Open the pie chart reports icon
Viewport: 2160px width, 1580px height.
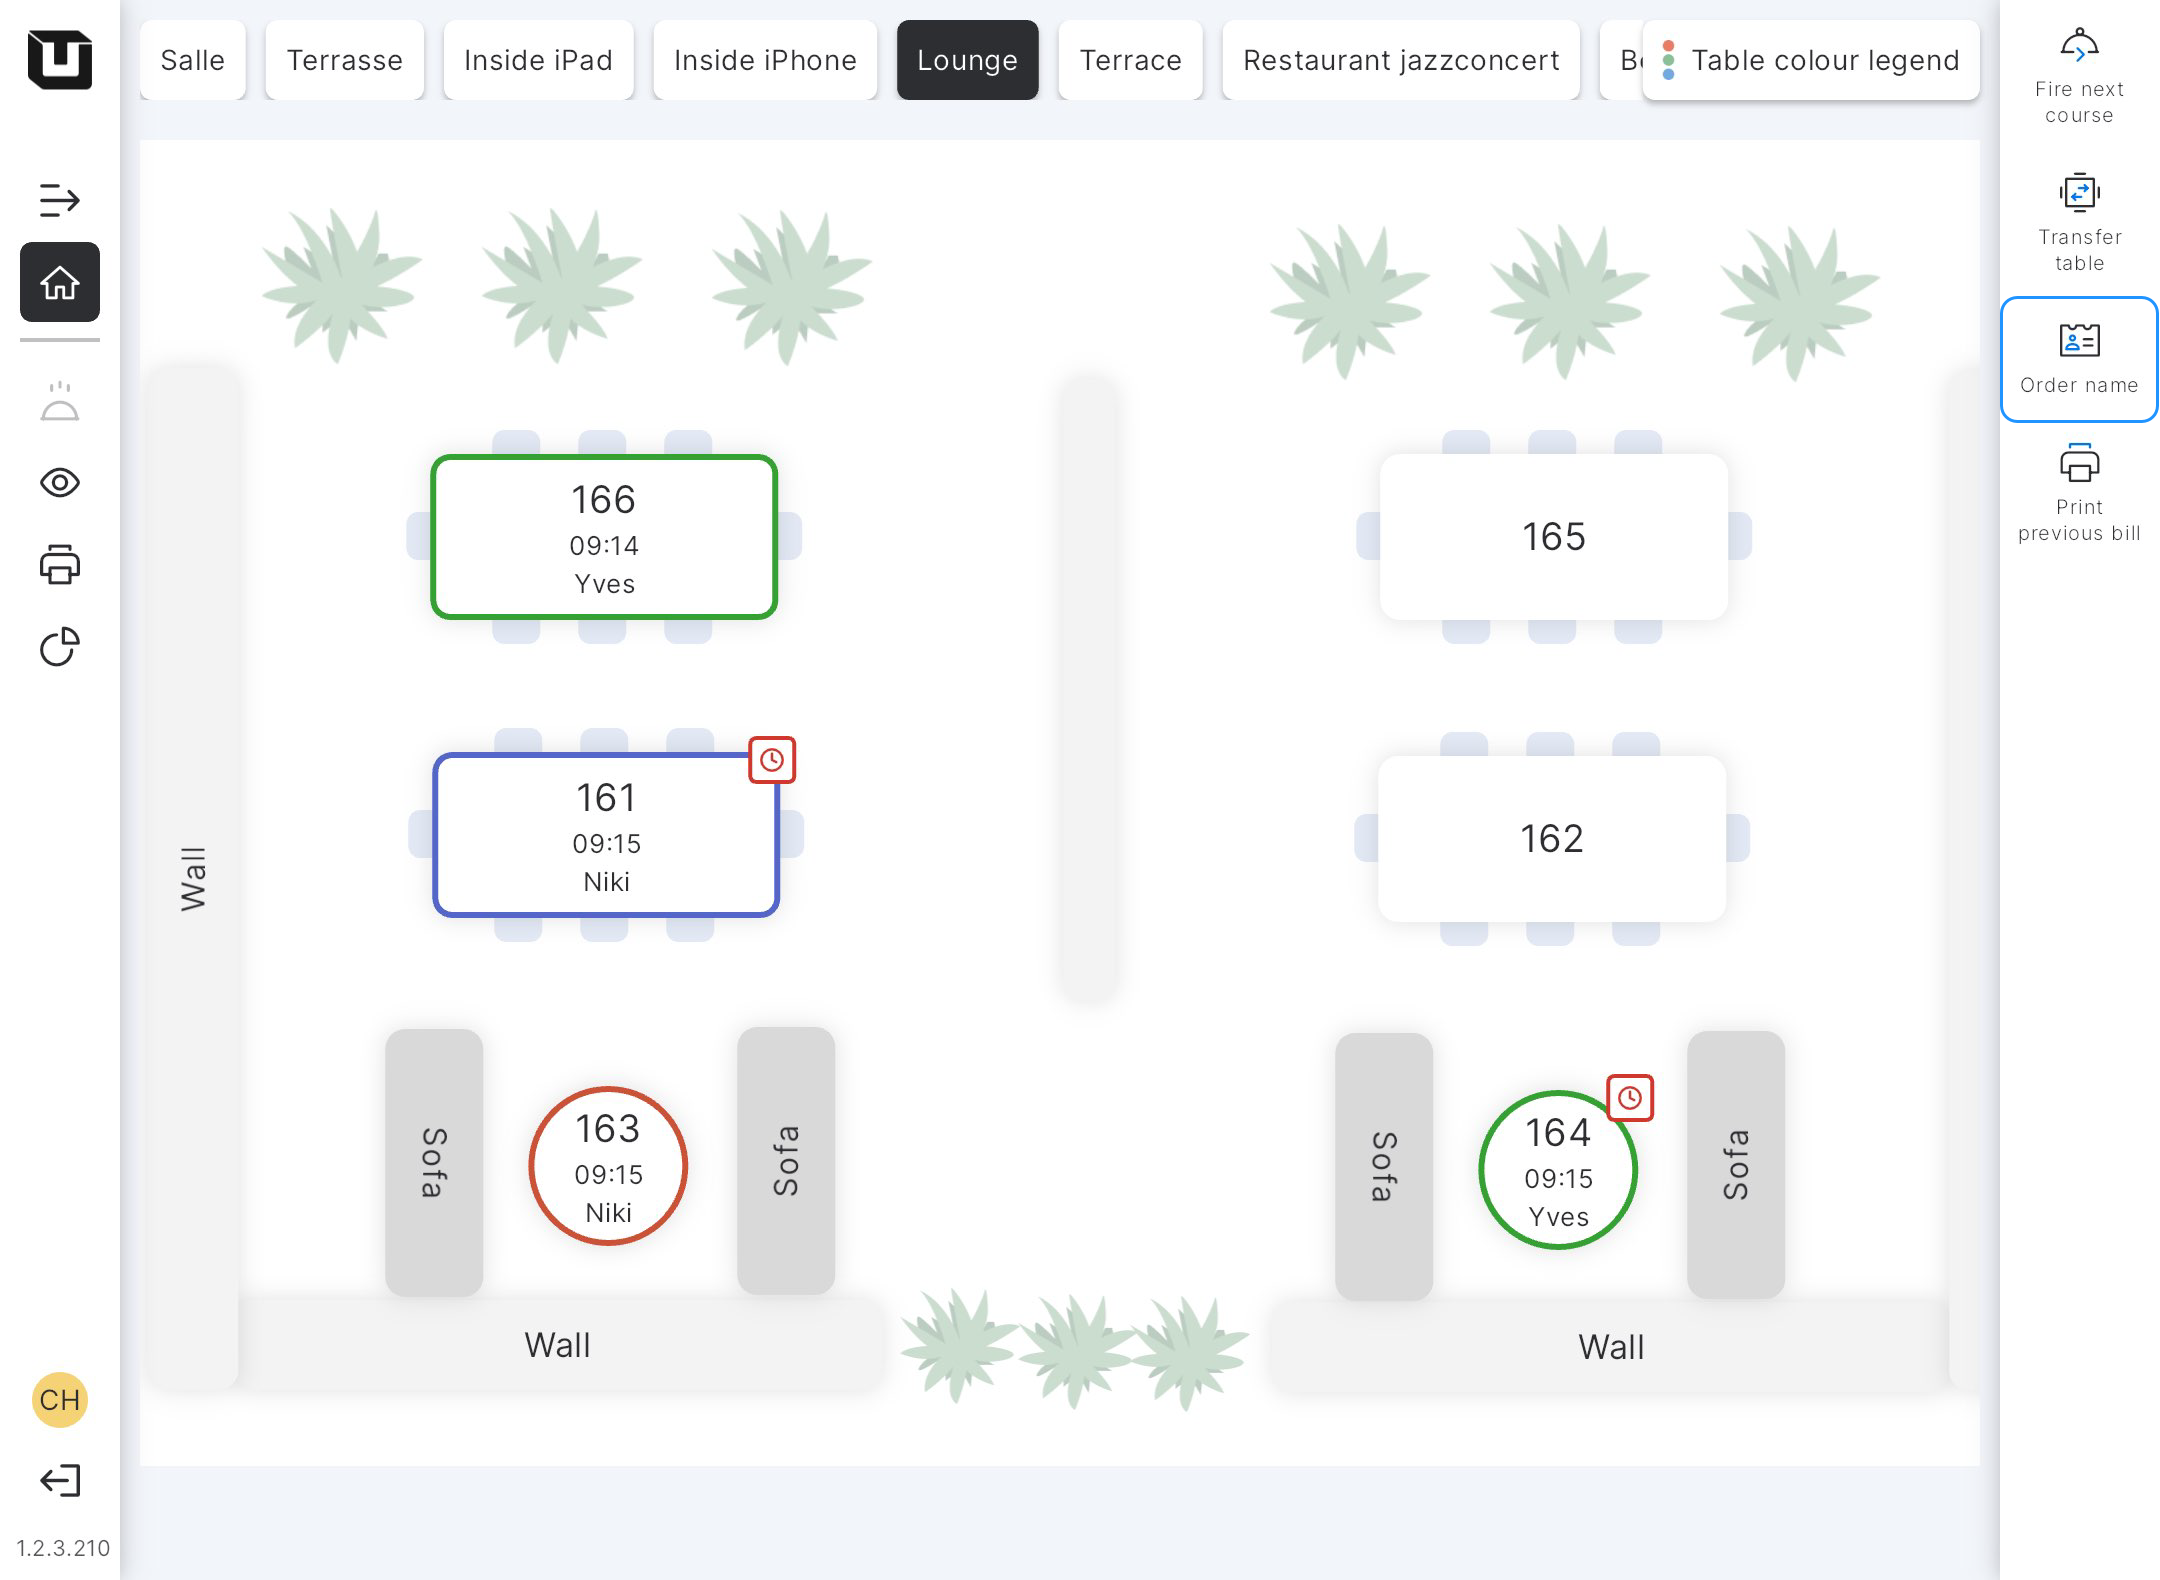click(x=60, y=647)
